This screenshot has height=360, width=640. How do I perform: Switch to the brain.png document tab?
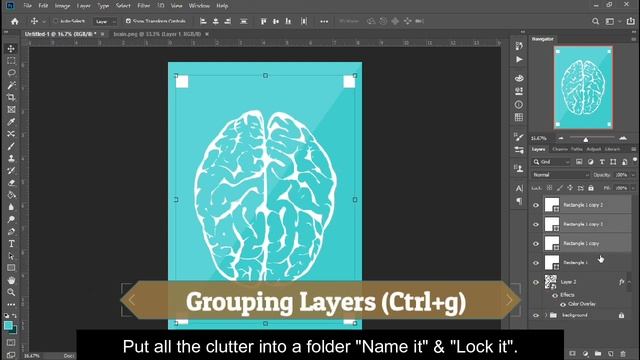(157, 34)
